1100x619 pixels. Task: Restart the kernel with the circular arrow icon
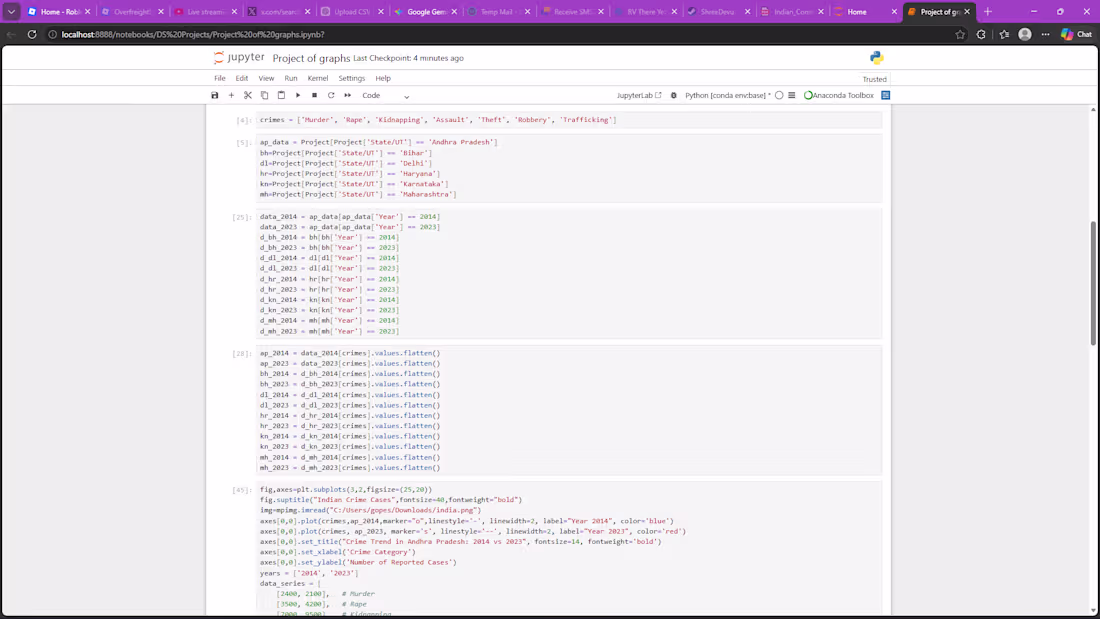[x=331, y=95]
